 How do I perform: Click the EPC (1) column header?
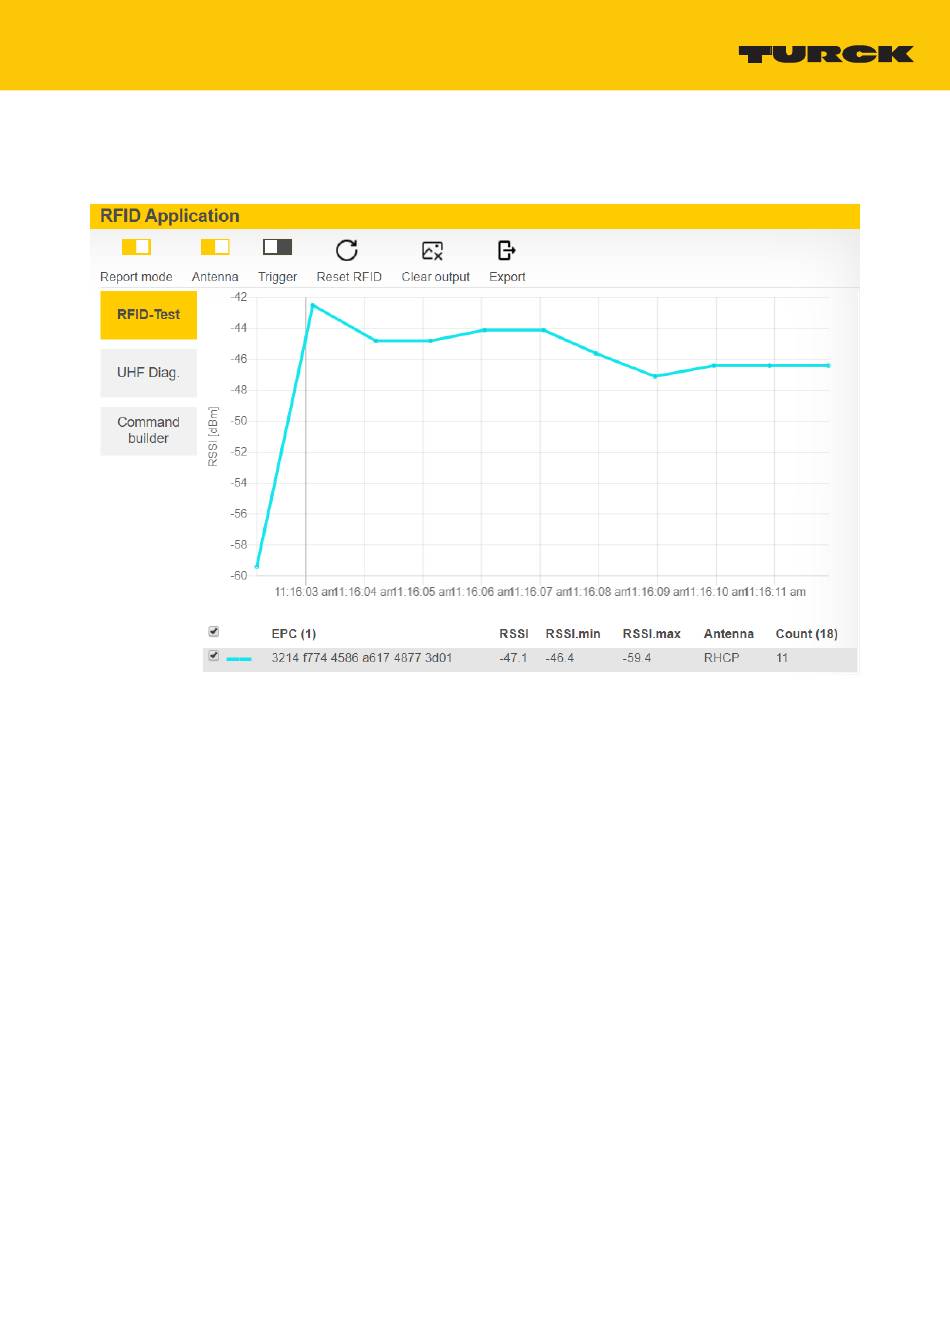[294, 634]
